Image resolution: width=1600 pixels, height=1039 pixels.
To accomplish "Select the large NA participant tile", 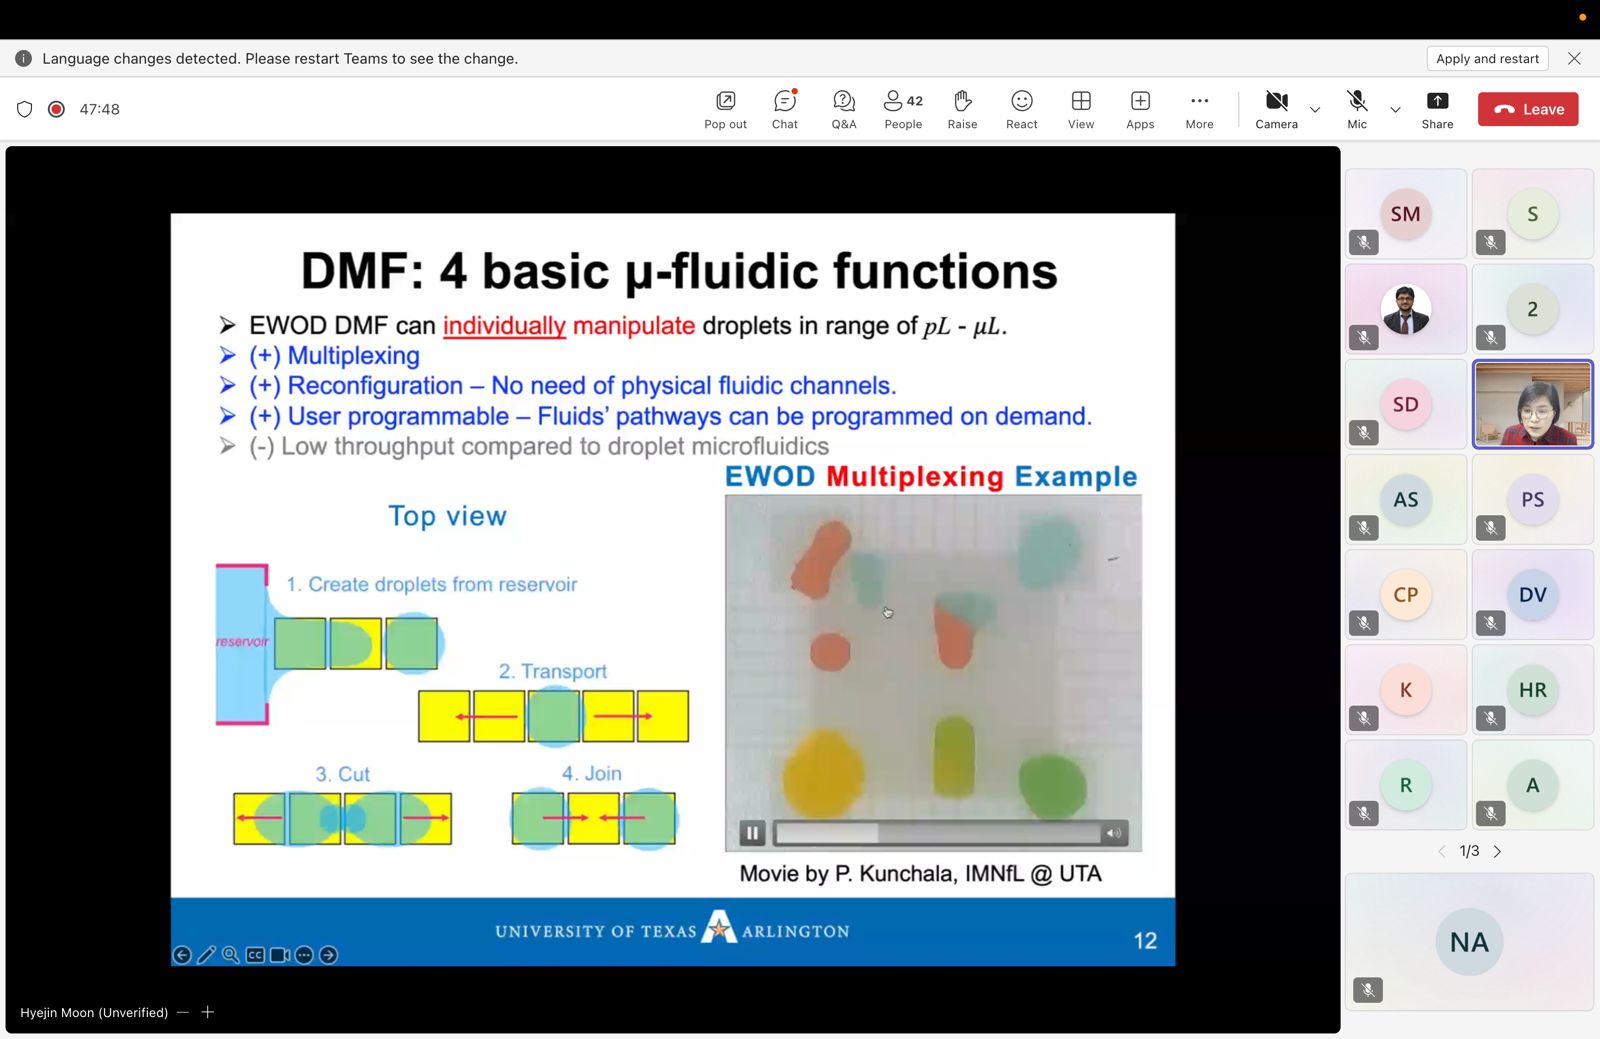I will [1469, 942].
